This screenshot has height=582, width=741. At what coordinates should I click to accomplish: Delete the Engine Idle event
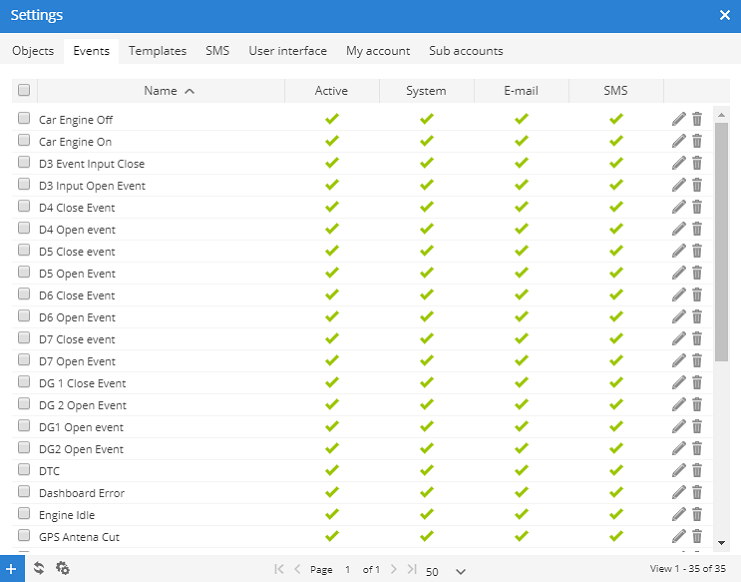[x=697, y=515]
